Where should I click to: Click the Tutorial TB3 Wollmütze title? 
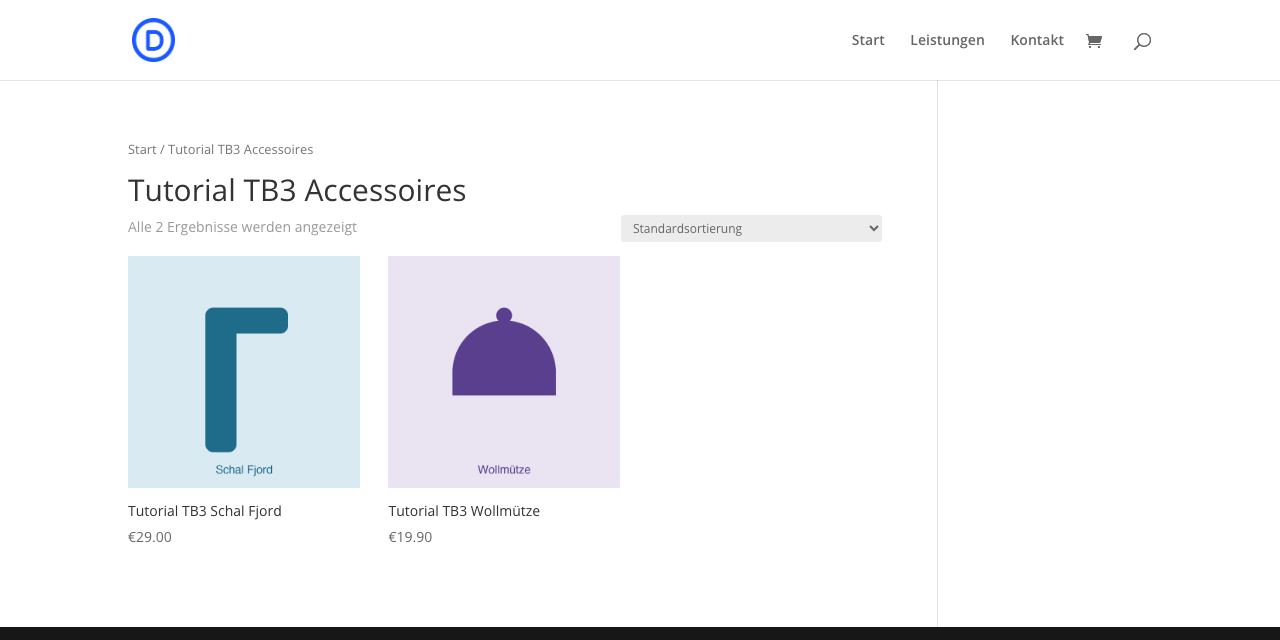[x=464, y=511]
